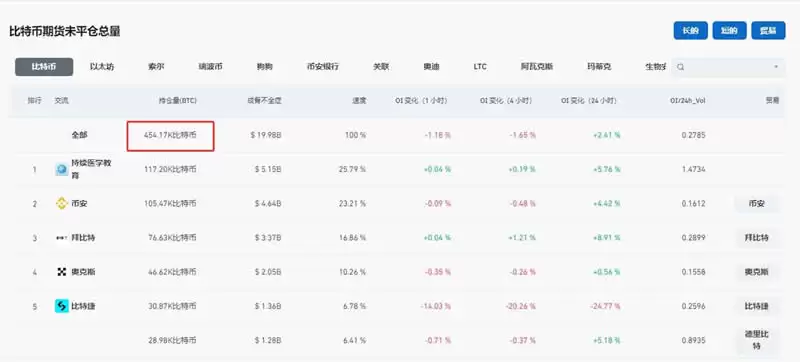Switch to the 玛蒂克 tab
This screenshot has height=362, width=800.
tap(599, 67)
